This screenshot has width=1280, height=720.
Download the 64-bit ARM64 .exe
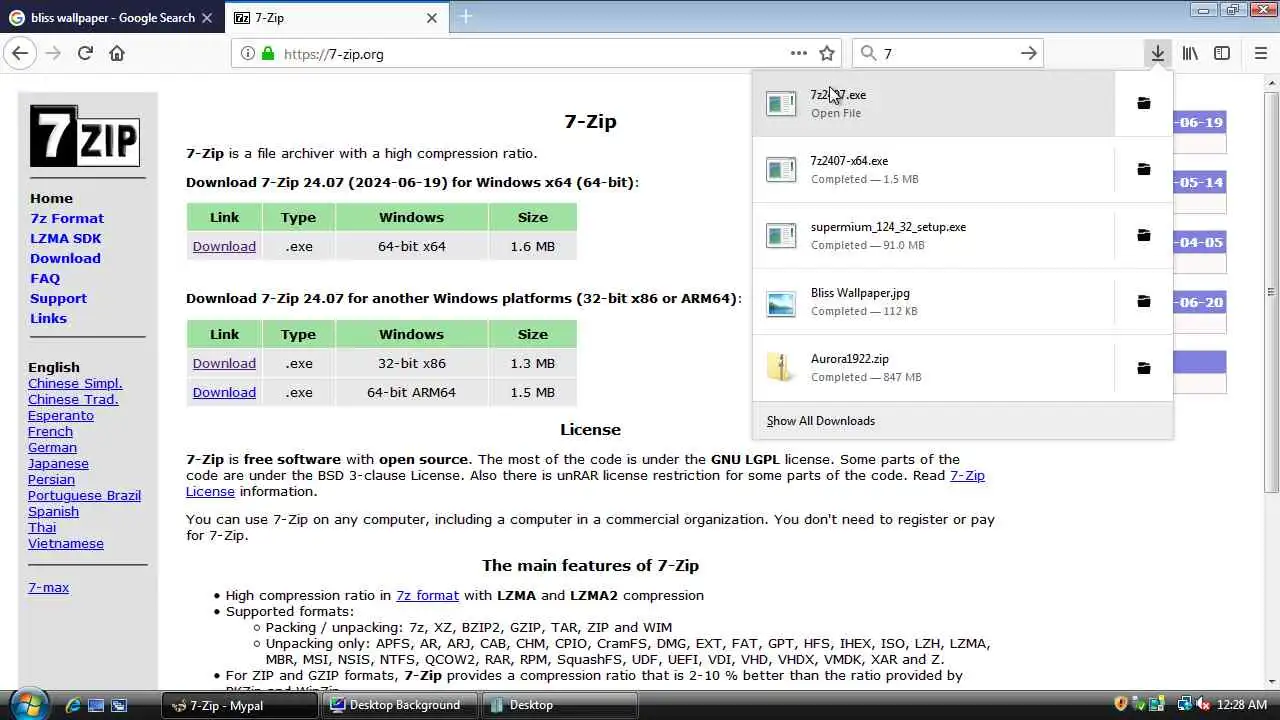[x=224, y=392]
